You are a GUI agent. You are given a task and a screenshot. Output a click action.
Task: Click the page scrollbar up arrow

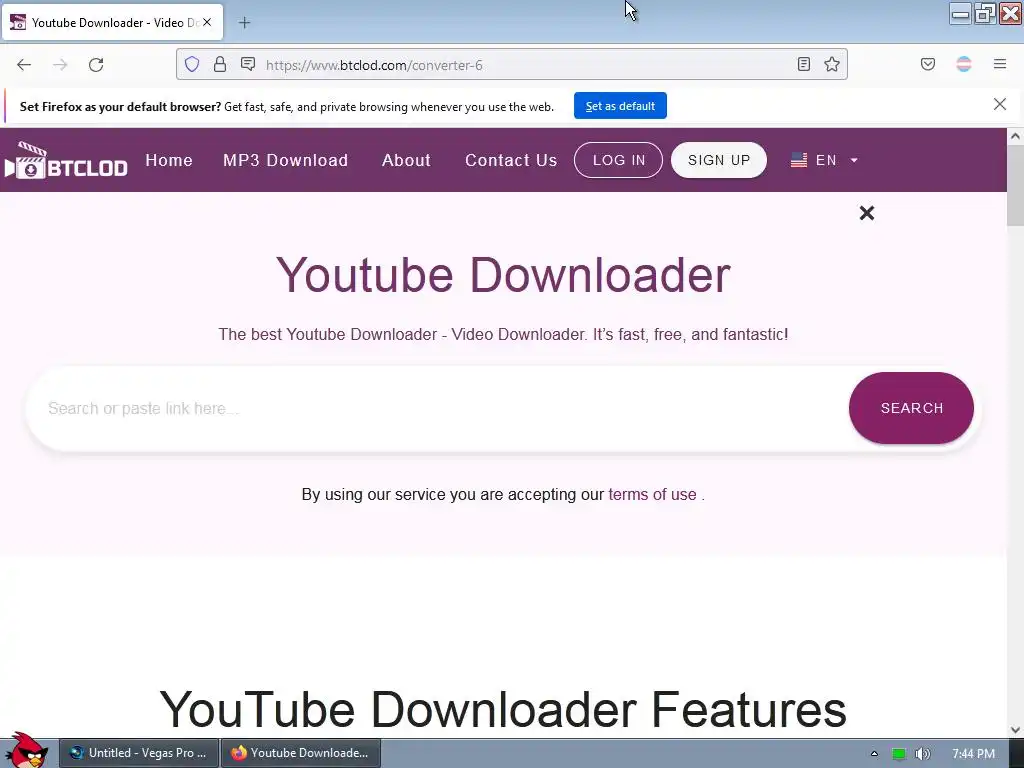click(x=1015, y=136)
